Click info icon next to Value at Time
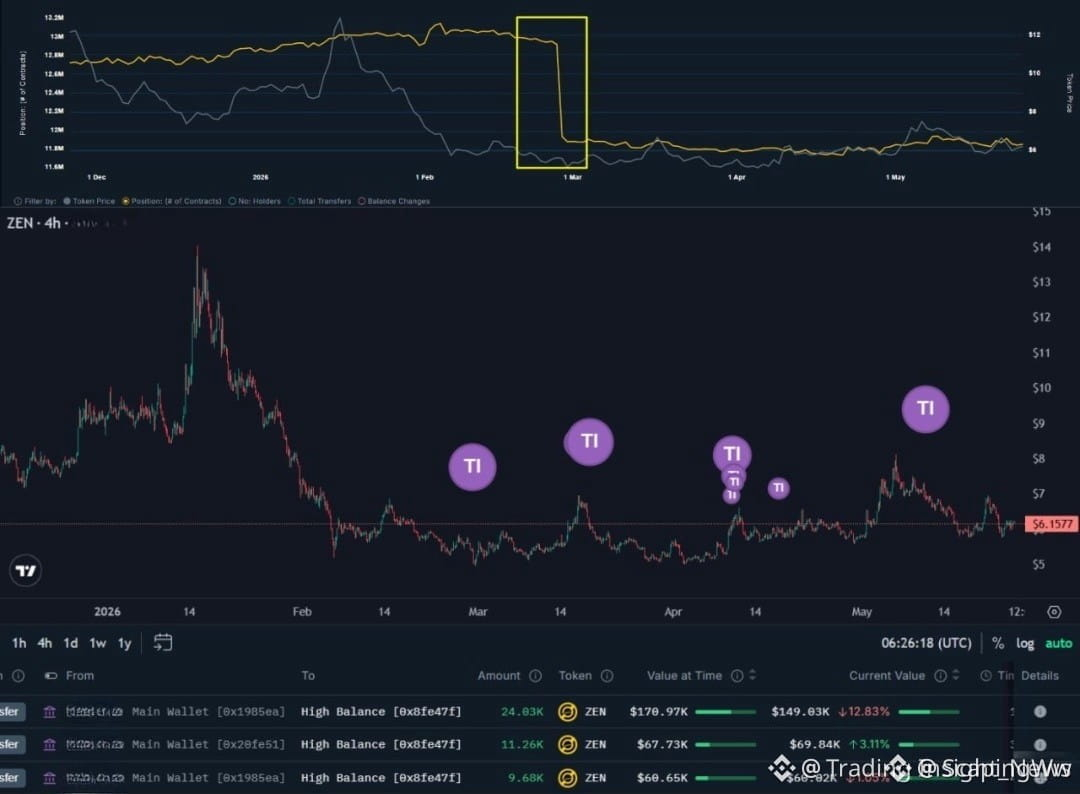 737,676
